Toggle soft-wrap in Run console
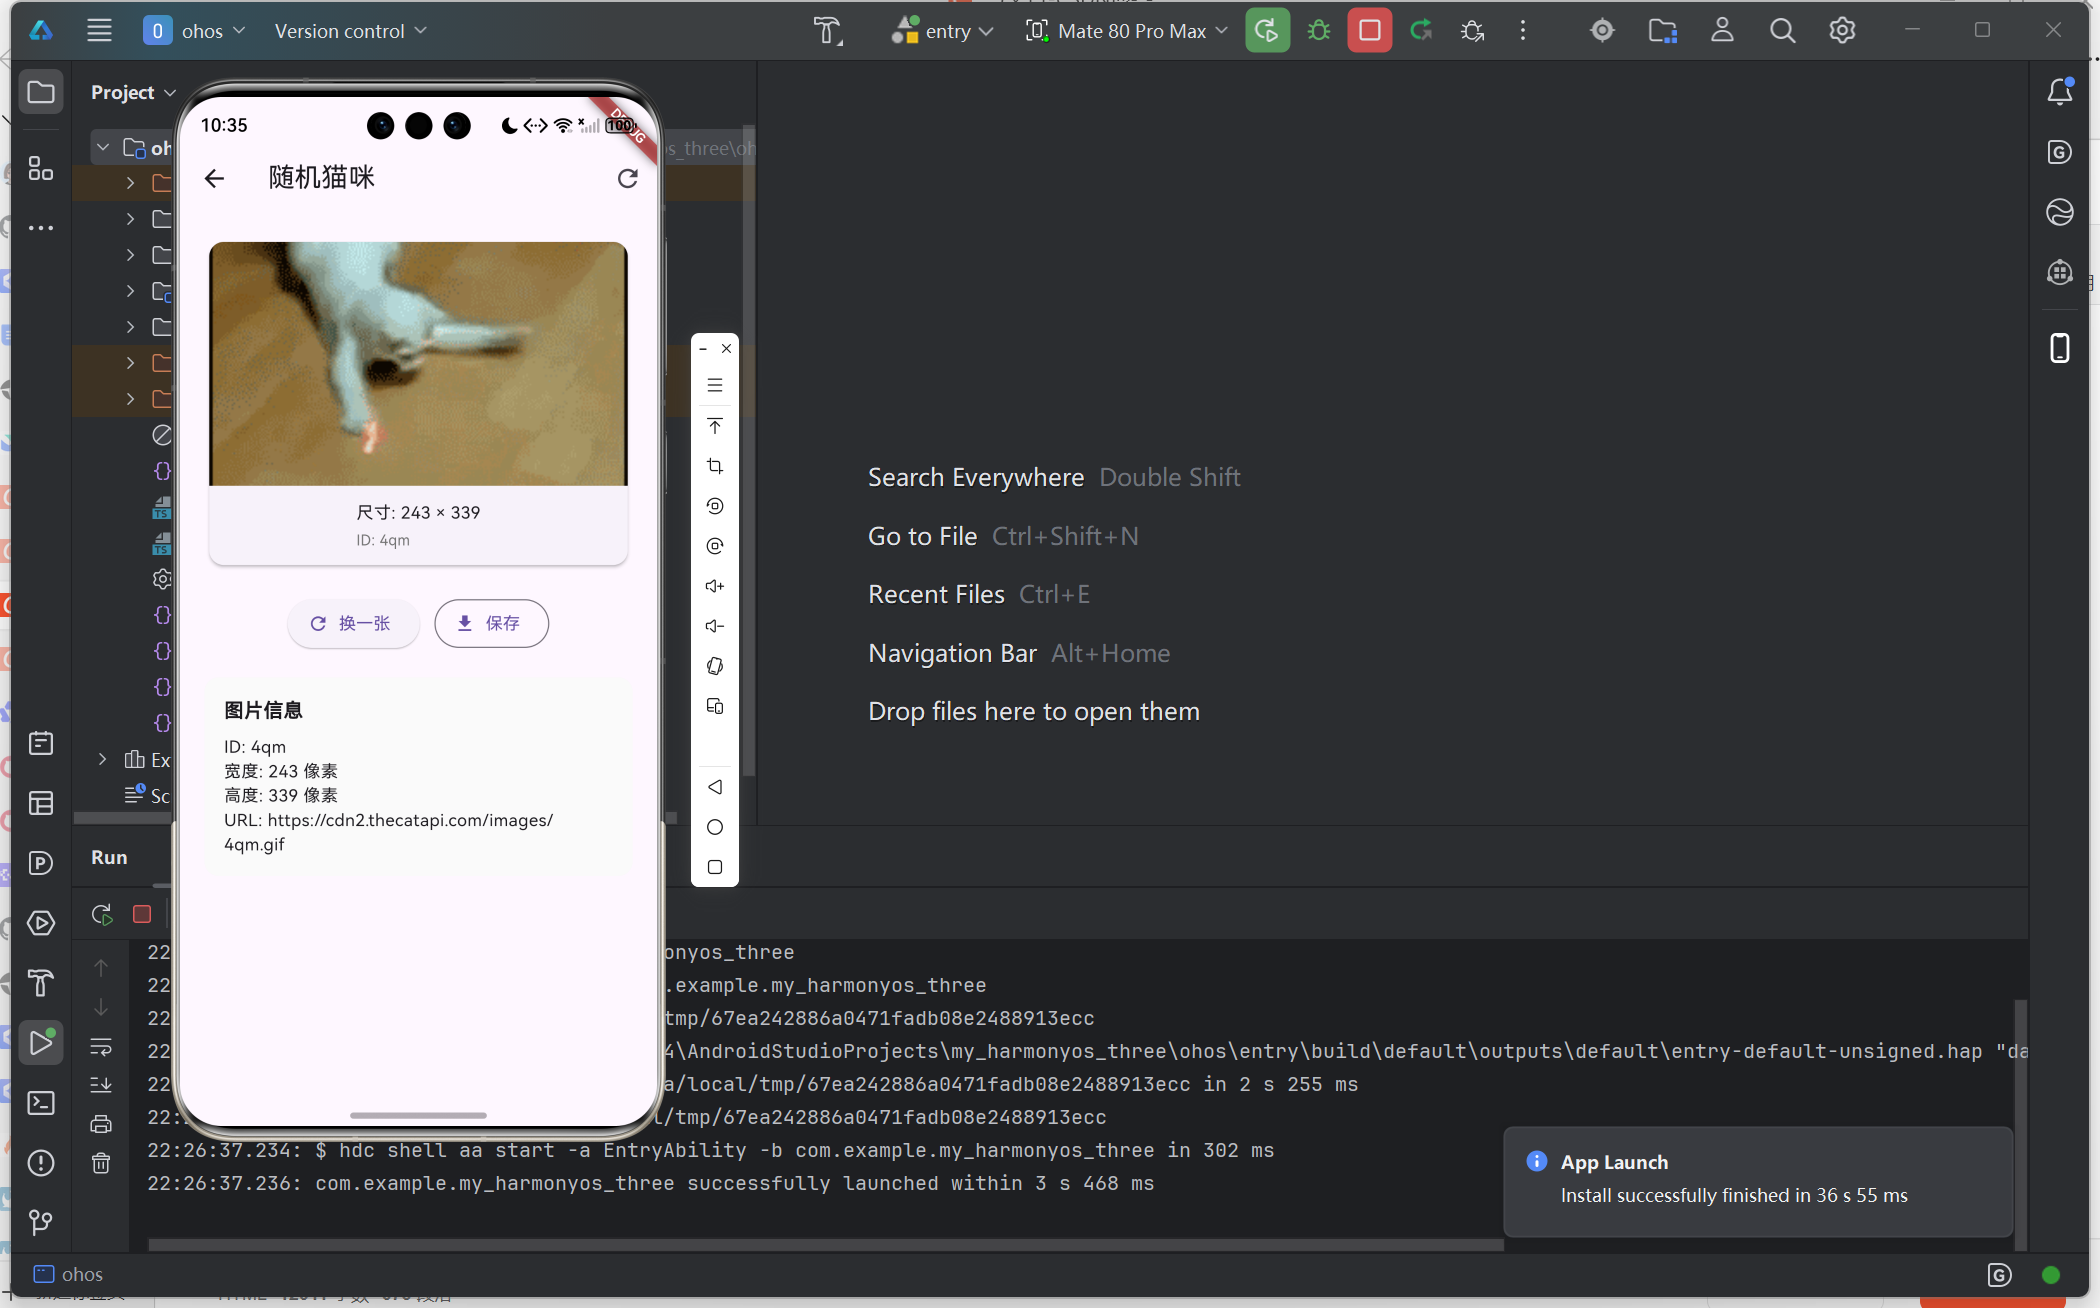Screen dimensions: 2100x1308 coord(101,1046)
